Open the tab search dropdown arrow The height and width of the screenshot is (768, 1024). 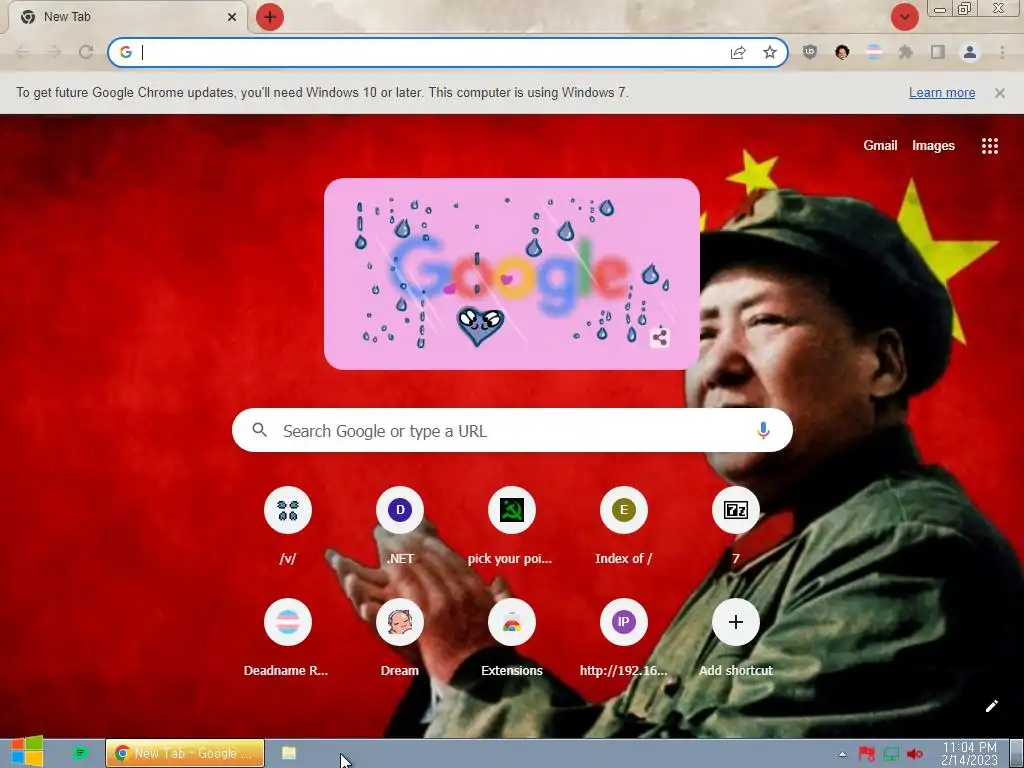coord(904,17)
